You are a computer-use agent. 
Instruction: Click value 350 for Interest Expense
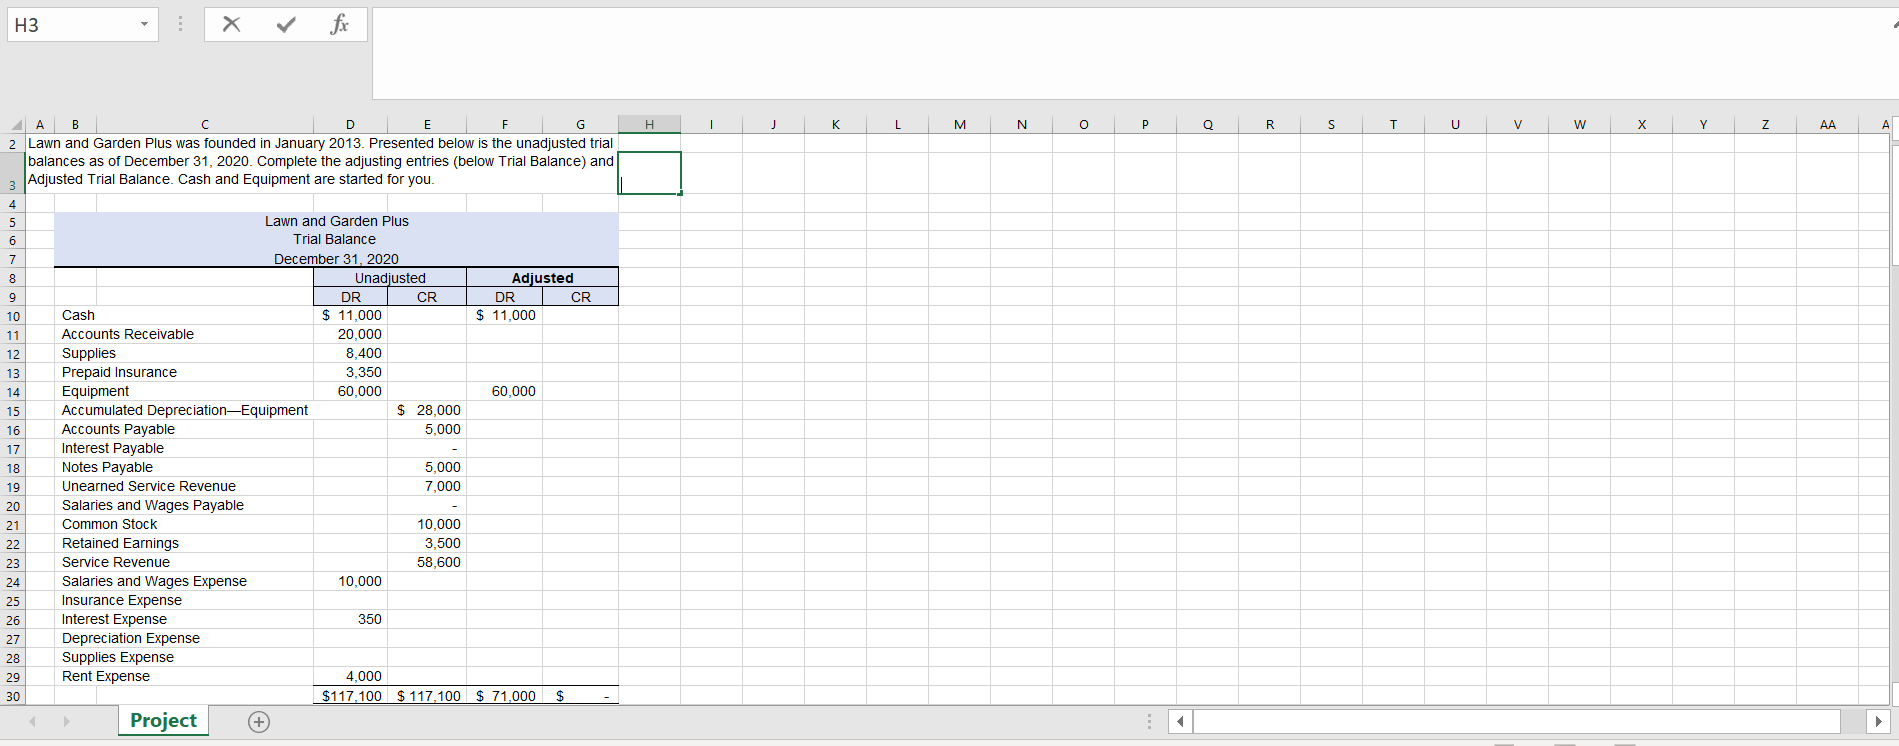pos(369,619)
